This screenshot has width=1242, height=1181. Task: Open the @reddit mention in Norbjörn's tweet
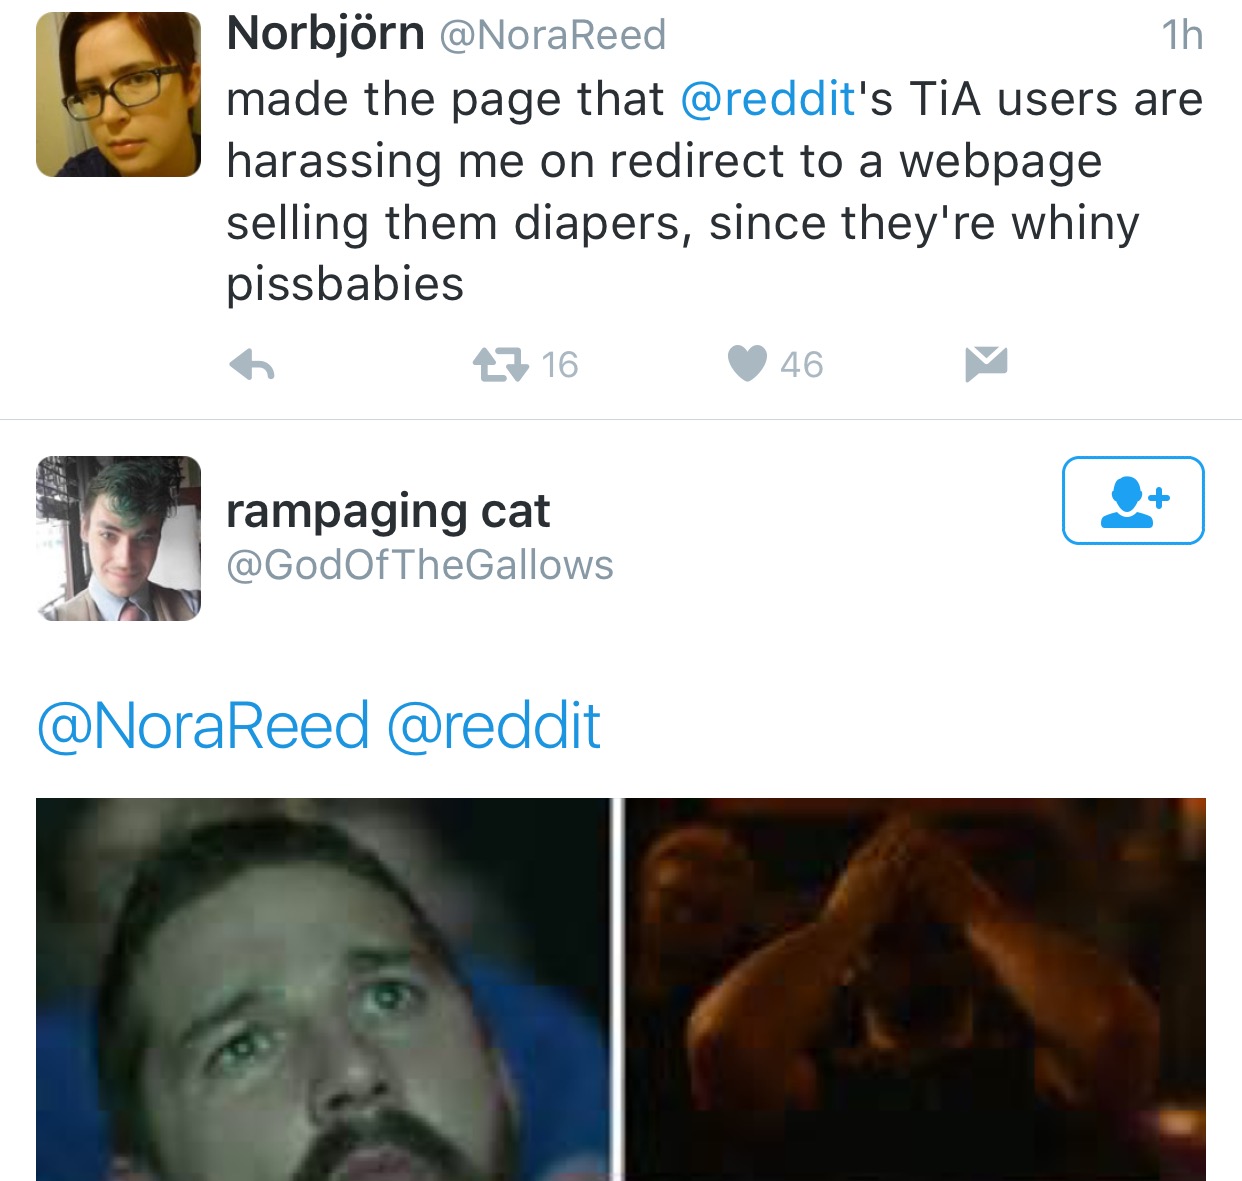click(767, 99)
